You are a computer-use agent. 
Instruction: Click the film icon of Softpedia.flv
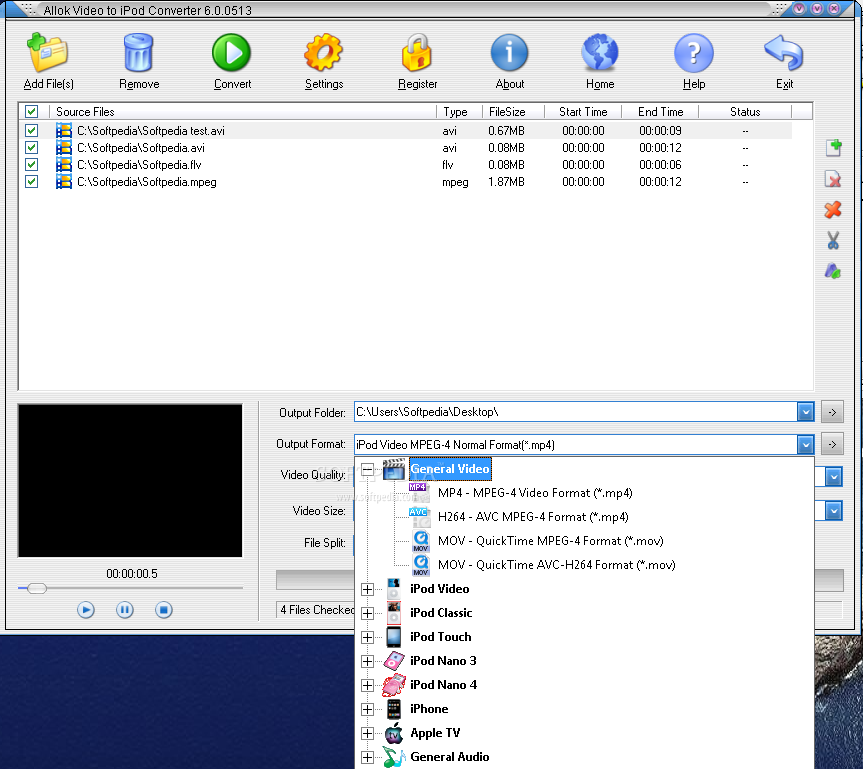pos(64,165)
